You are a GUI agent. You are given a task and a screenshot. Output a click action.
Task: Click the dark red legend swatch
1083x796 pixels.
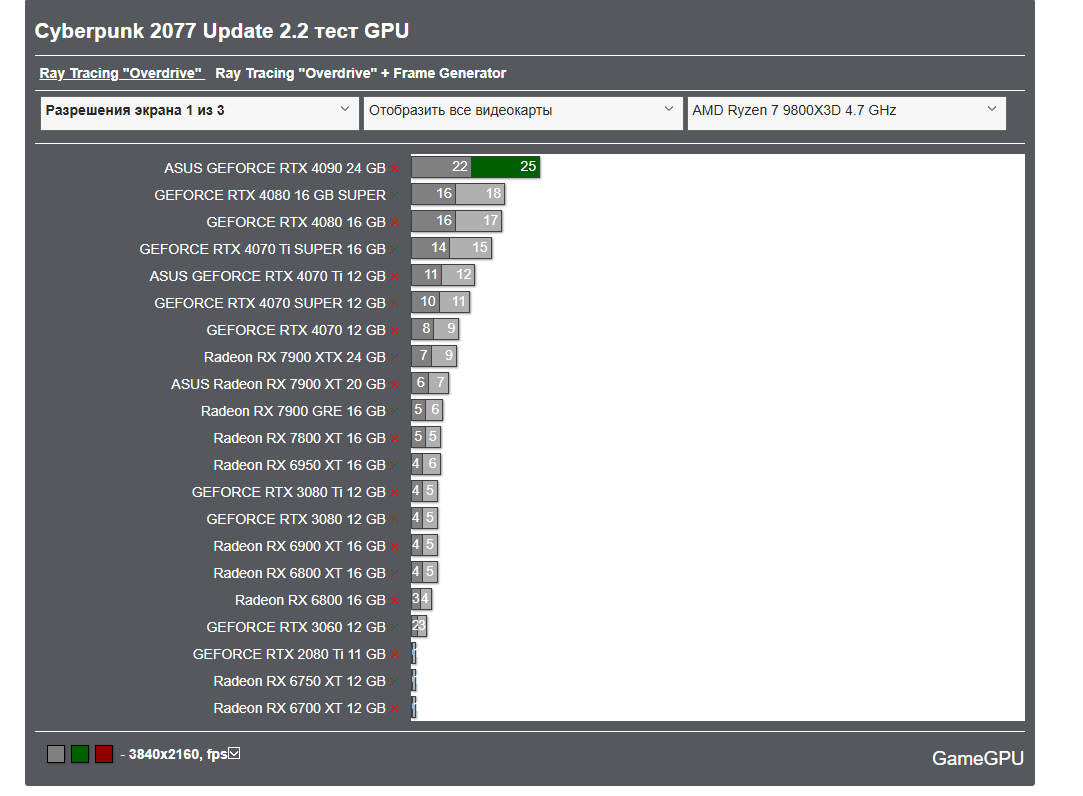(x=104, y=754)
